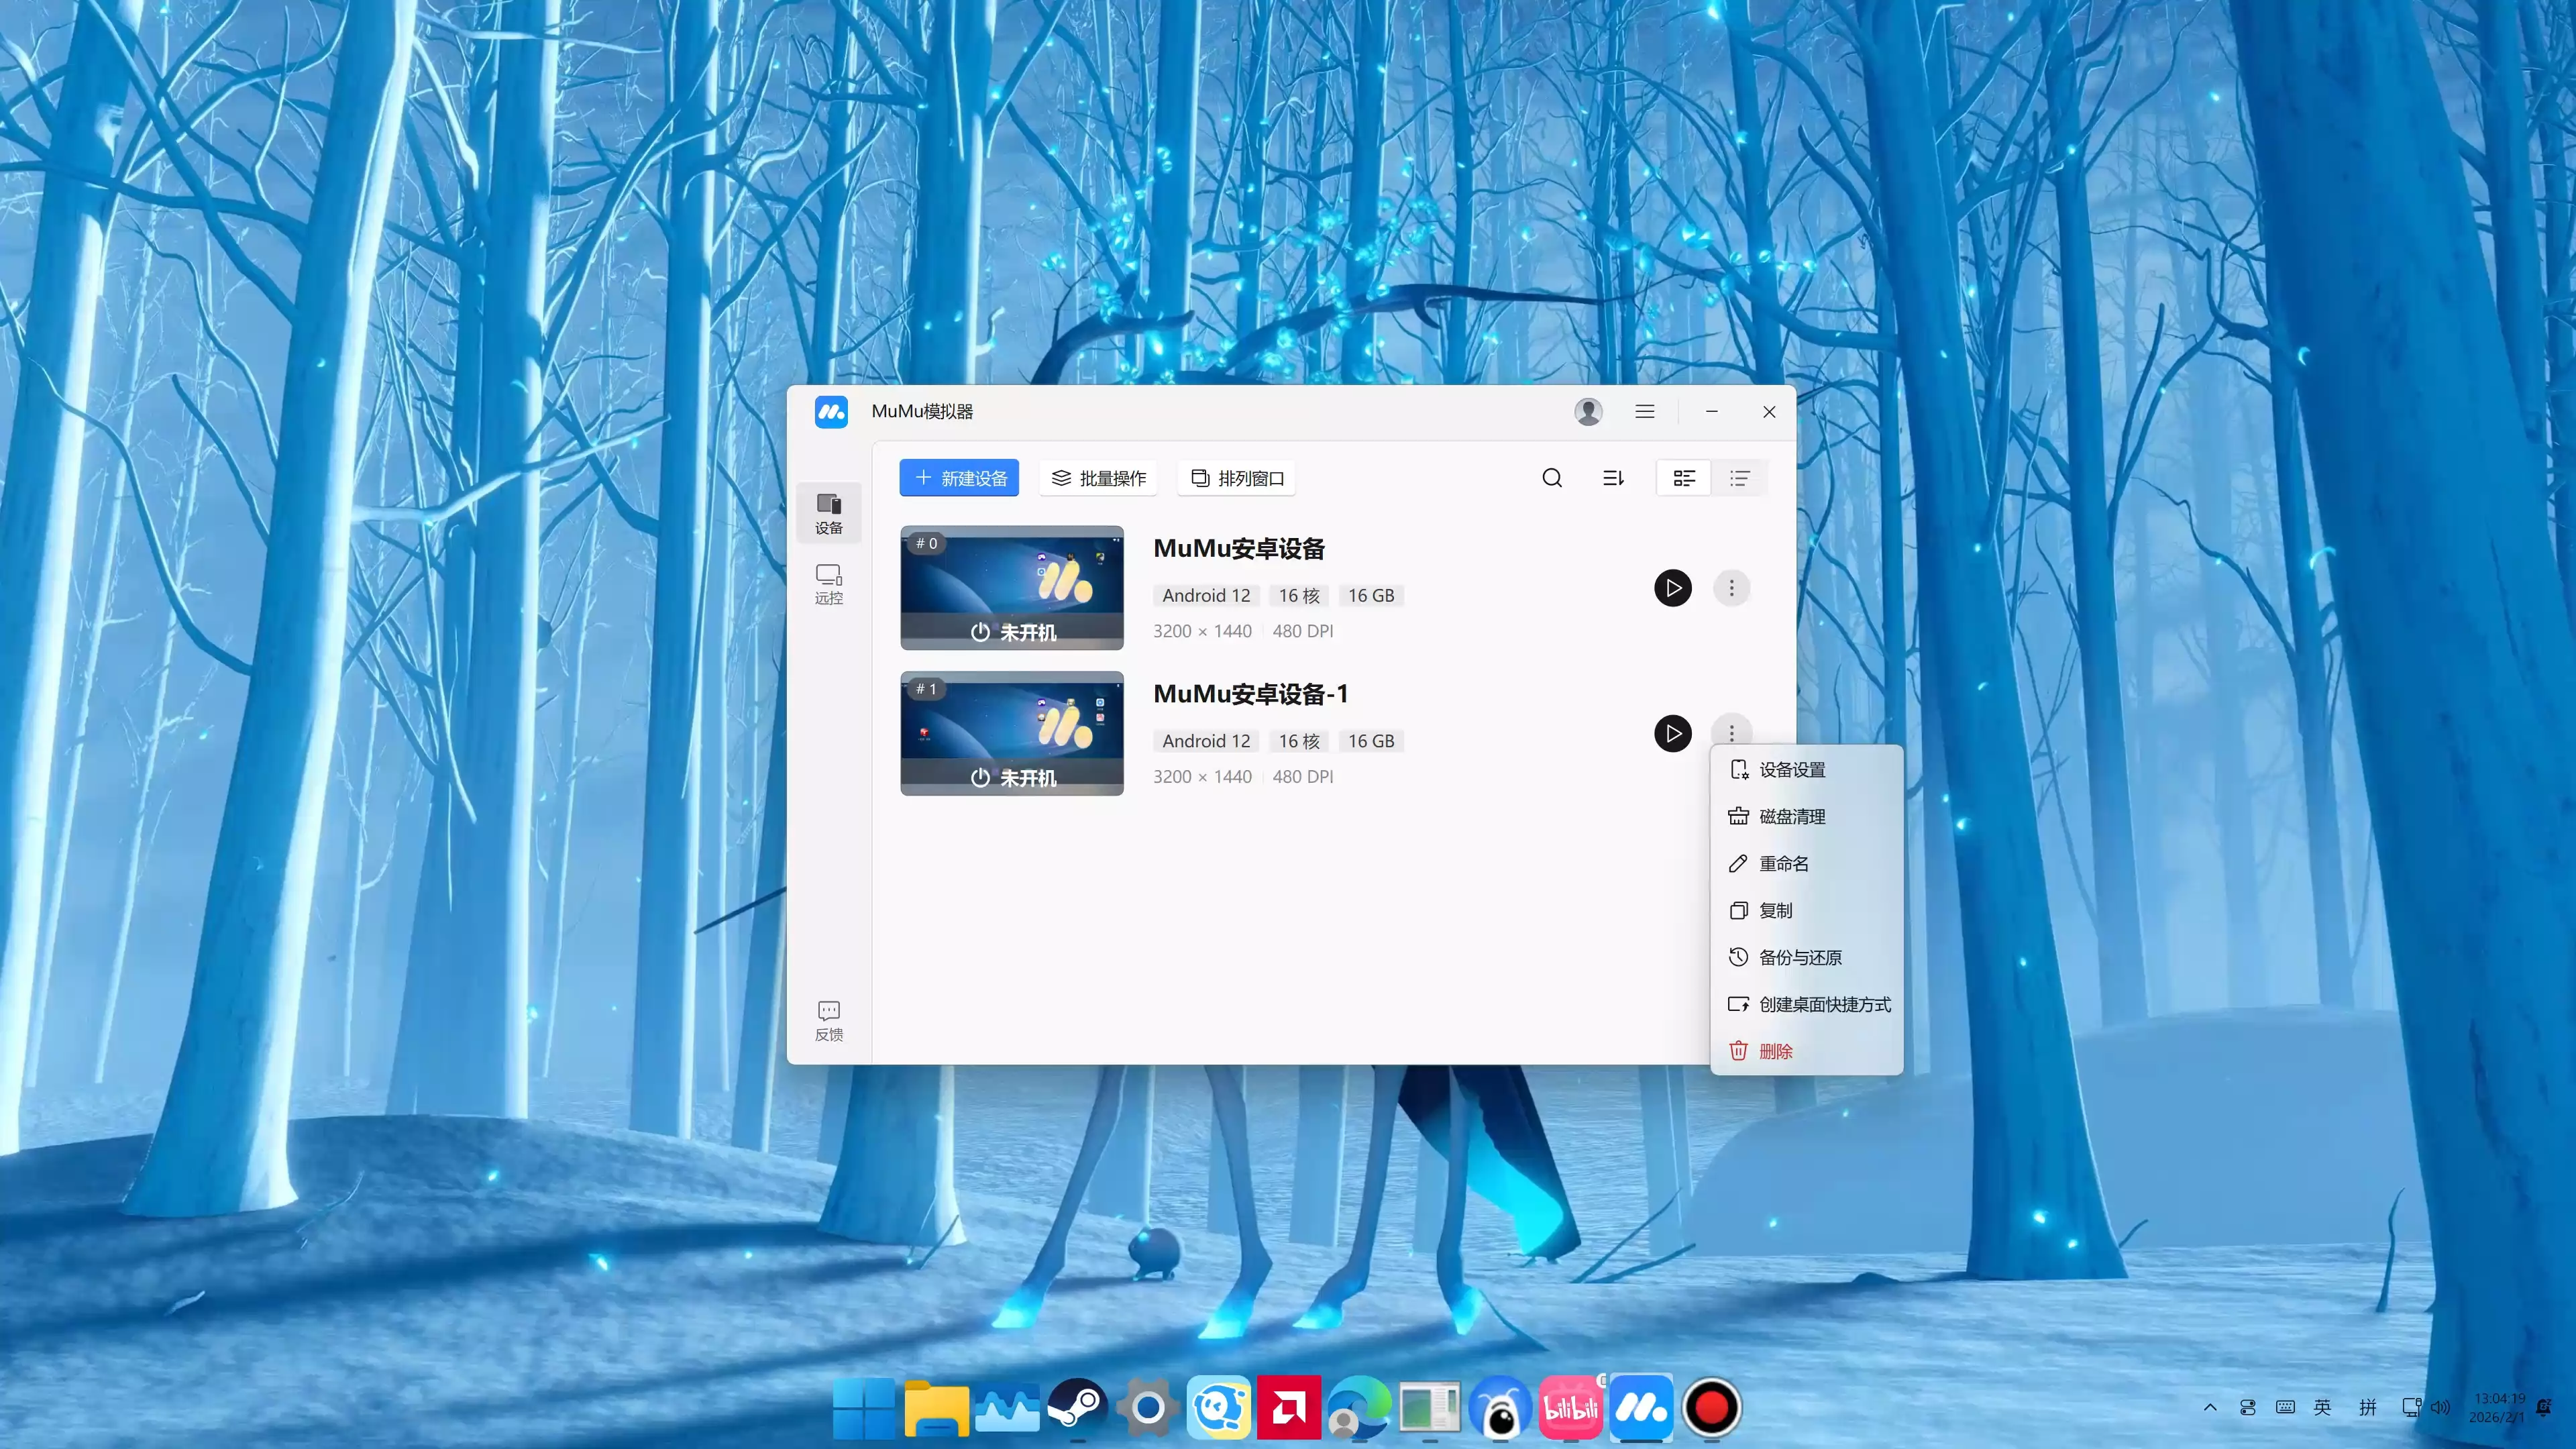This screenshot has height=1449, width=2576.
Task: Click the search icon in the toolbar
Action: pos(1552,478)
